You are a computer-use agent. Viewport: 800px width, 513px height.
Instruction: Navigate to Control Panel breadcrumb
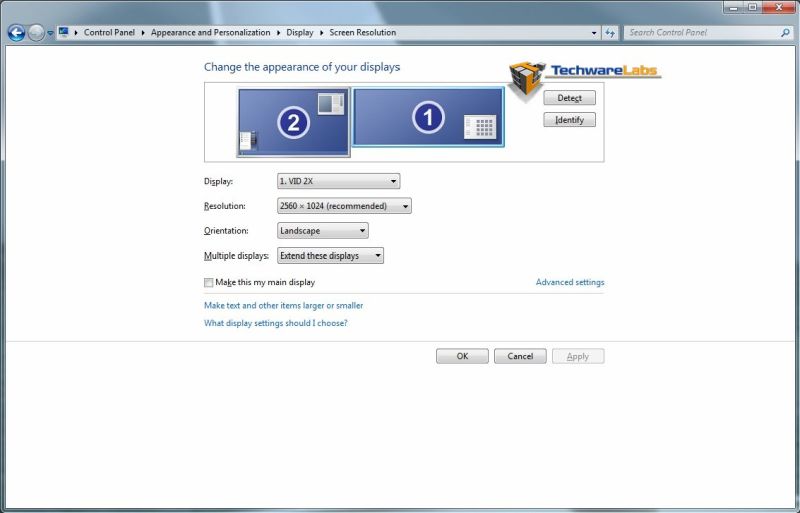[x=109, y=32]
